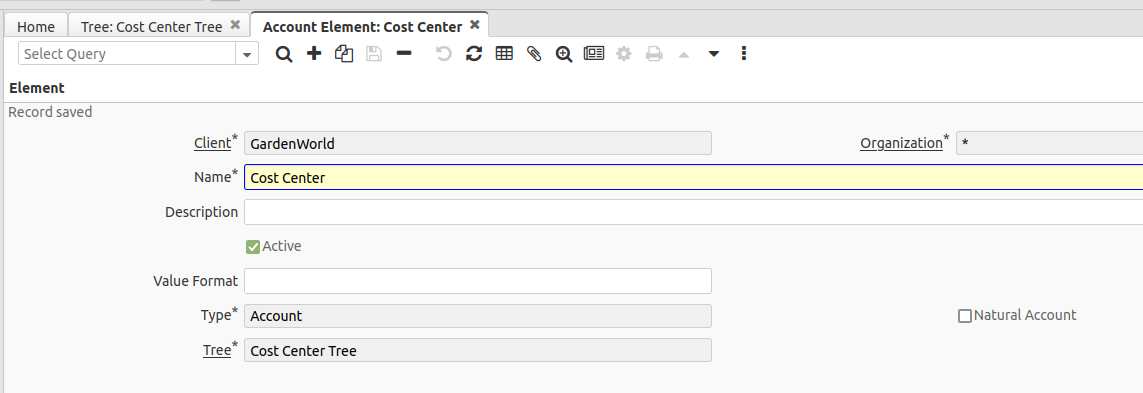Click the Type field showing Account
This screenshot has width=1143, height=393.
477,316
